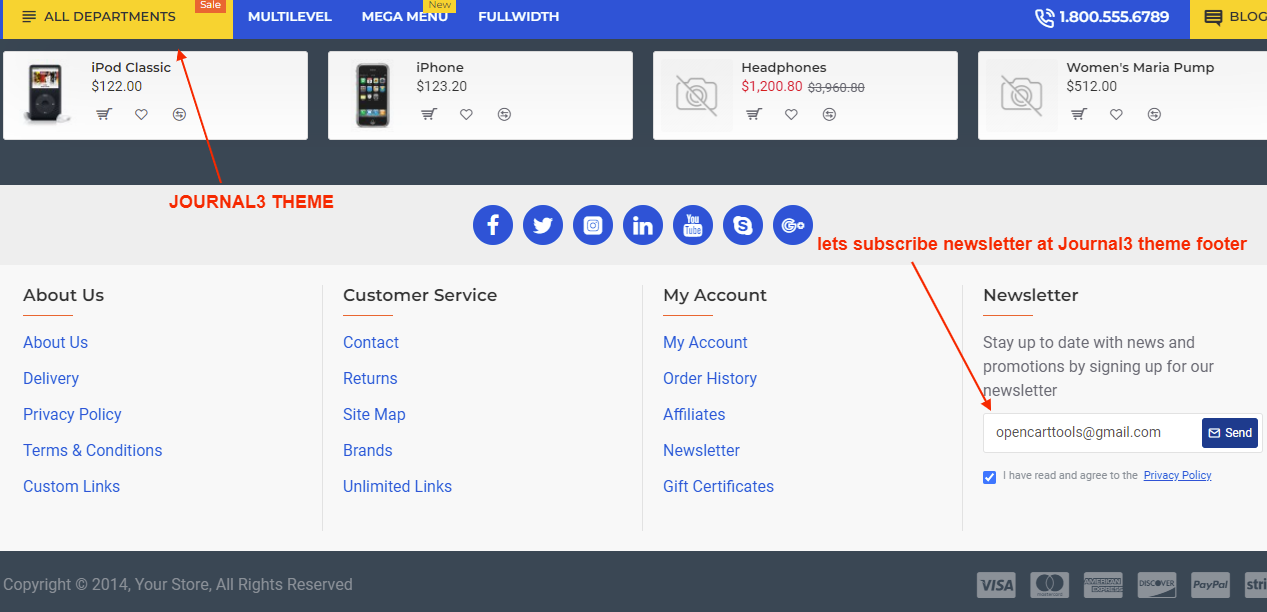Click the Google Plus social icon
This screenshot has height=612, width=1267.
[x=793, y=225]
